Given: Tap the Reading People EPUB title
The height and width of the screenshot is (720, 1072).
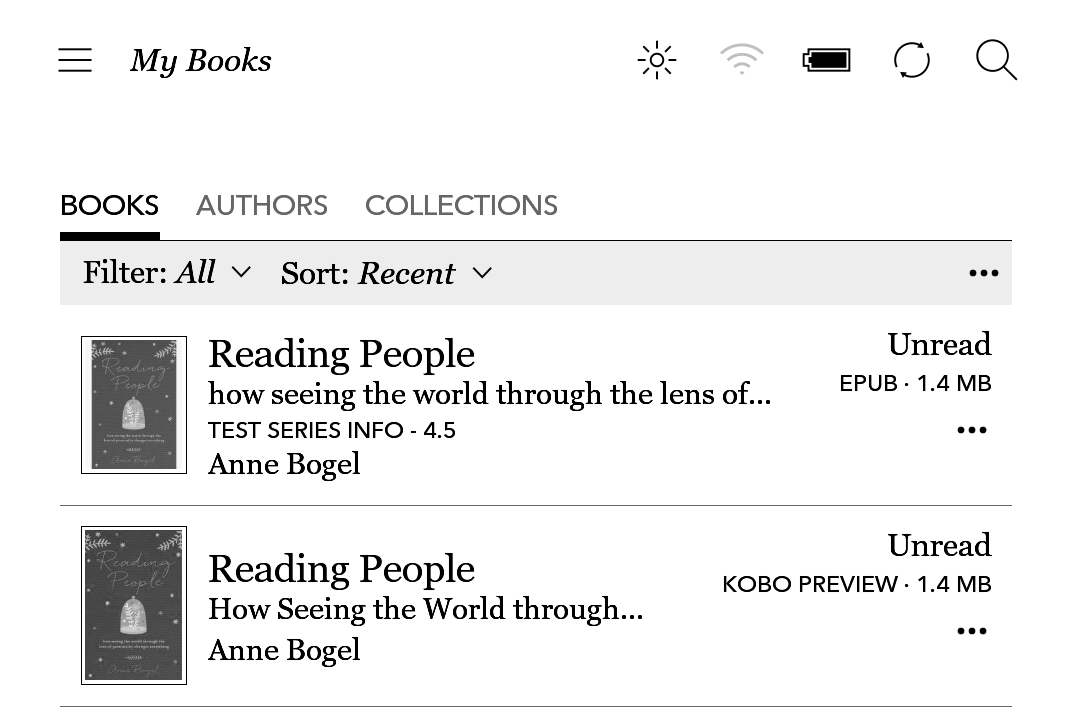Looking at the screenshot, I should 341,354.
